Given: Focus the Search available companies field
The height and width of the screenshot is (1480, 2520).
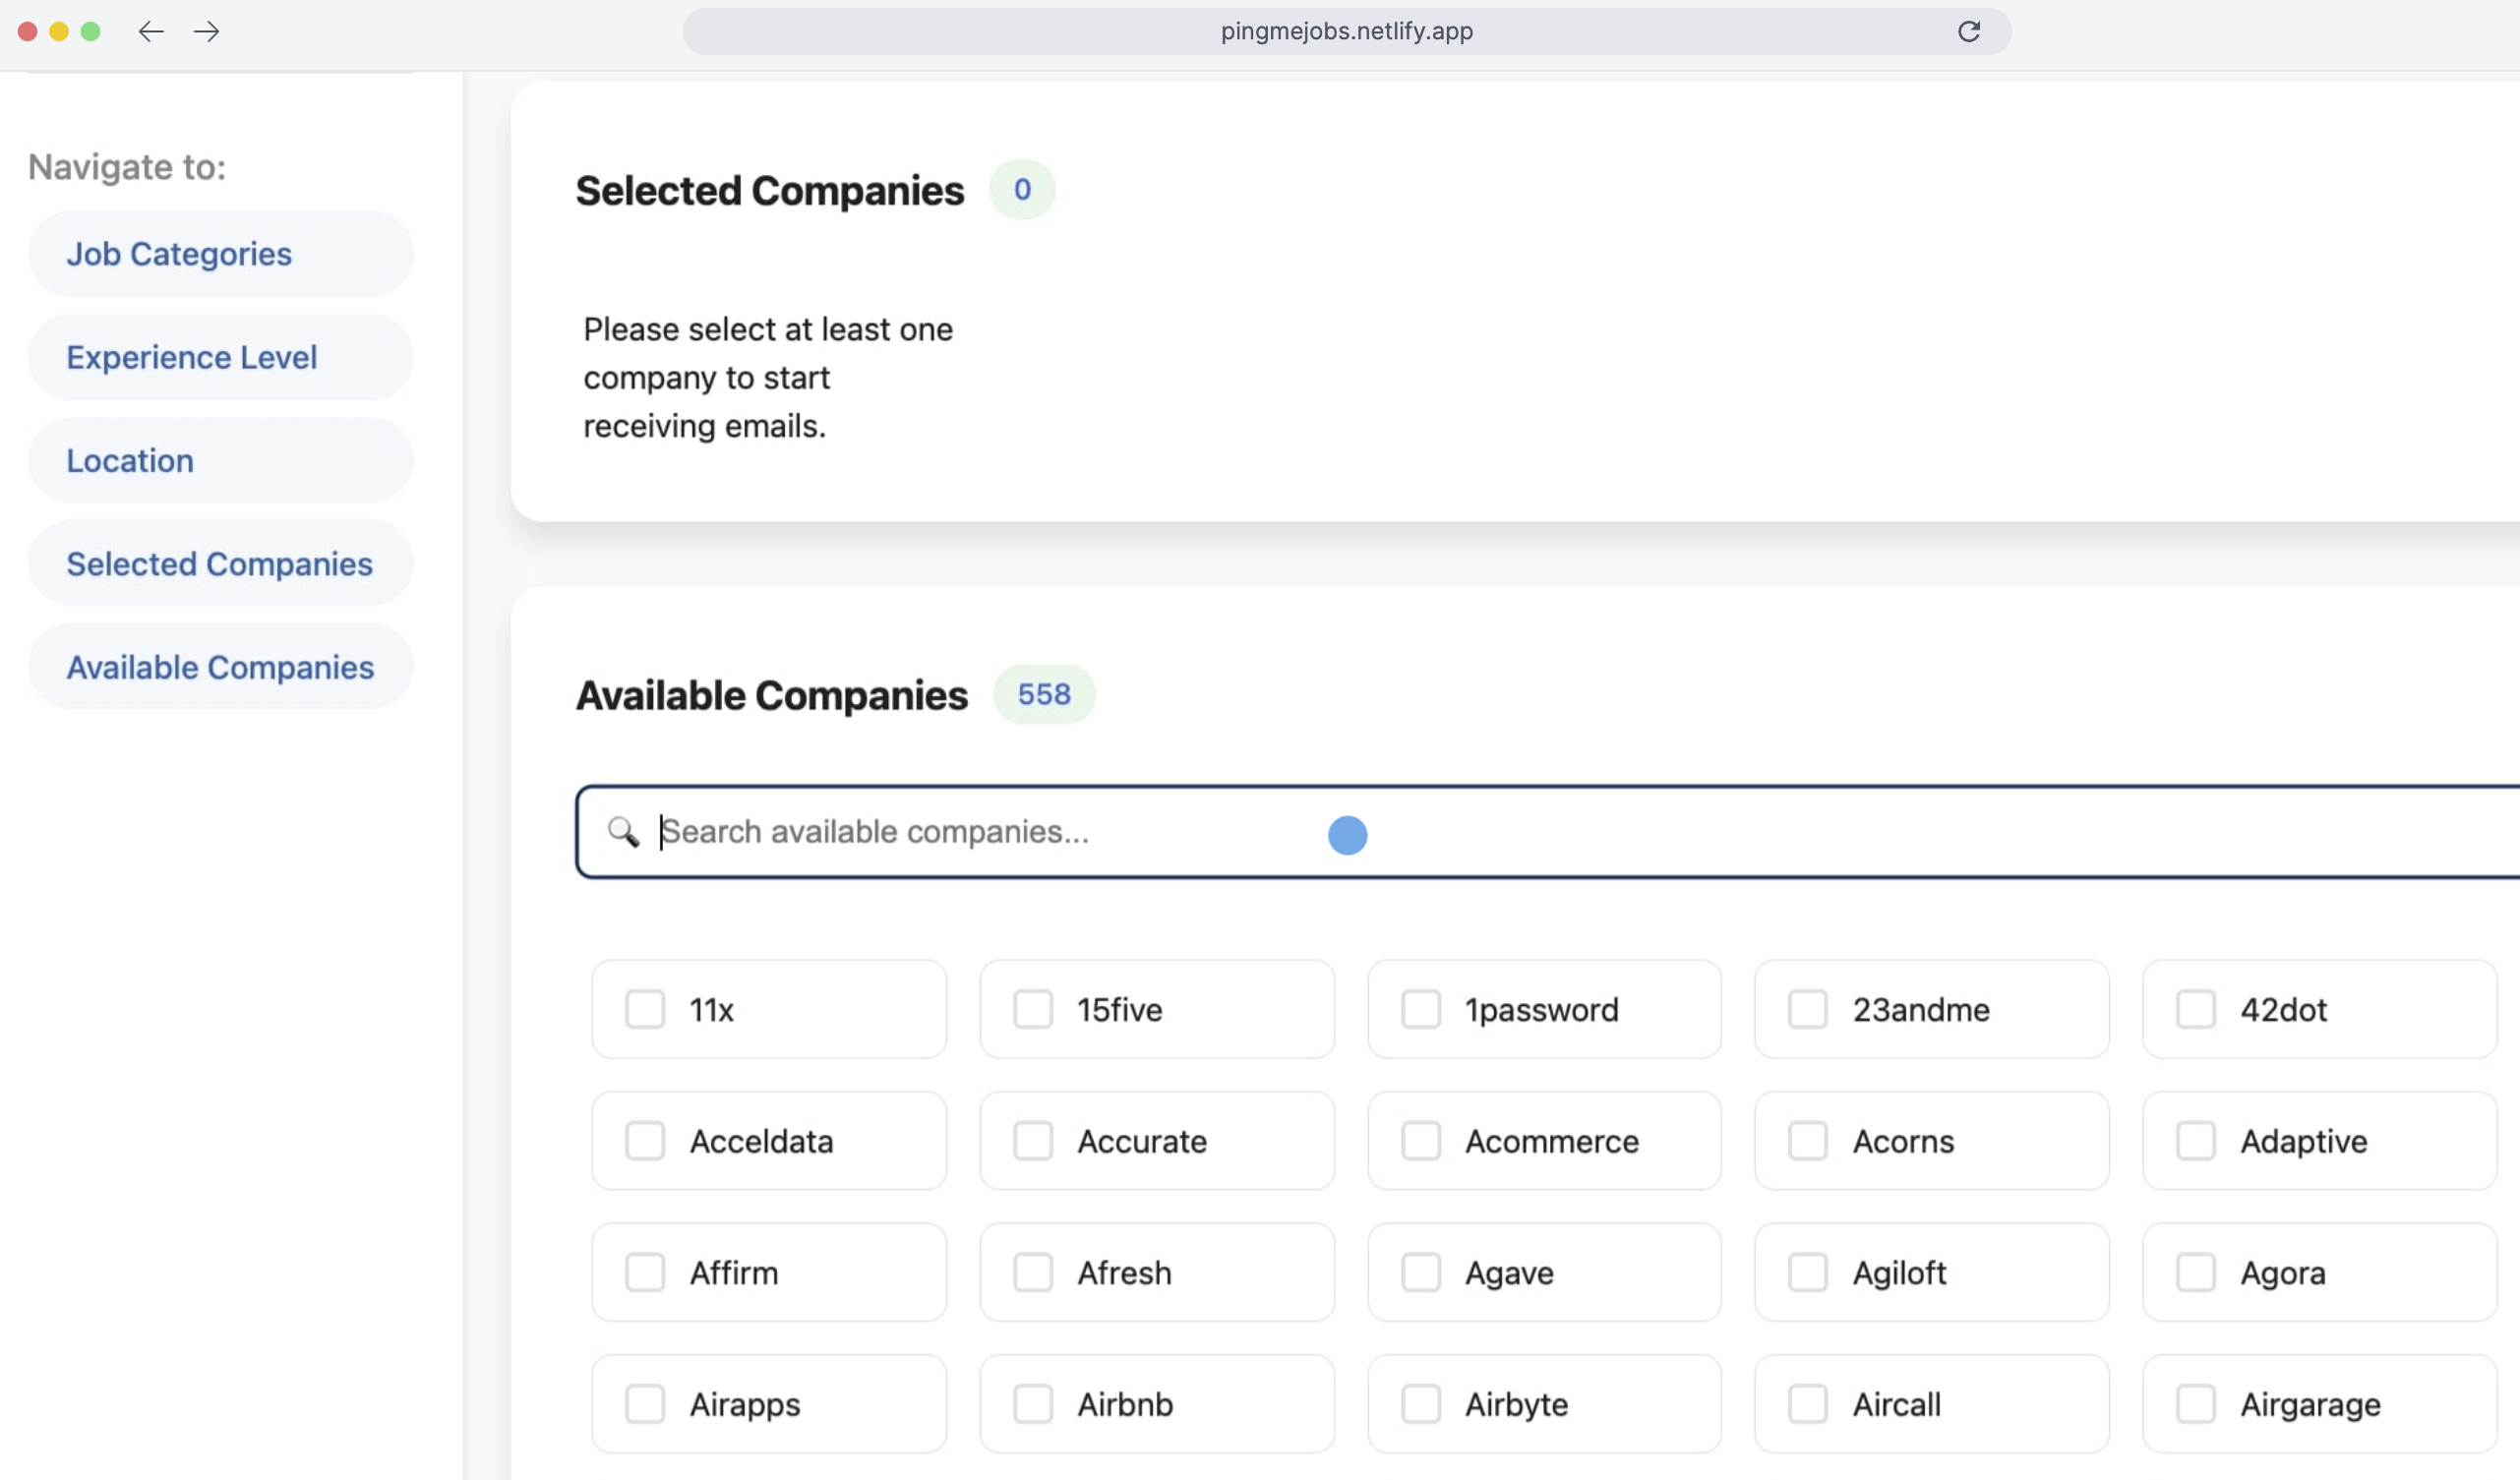Looking at the screenshot, I should click(x=1547, y=832).
